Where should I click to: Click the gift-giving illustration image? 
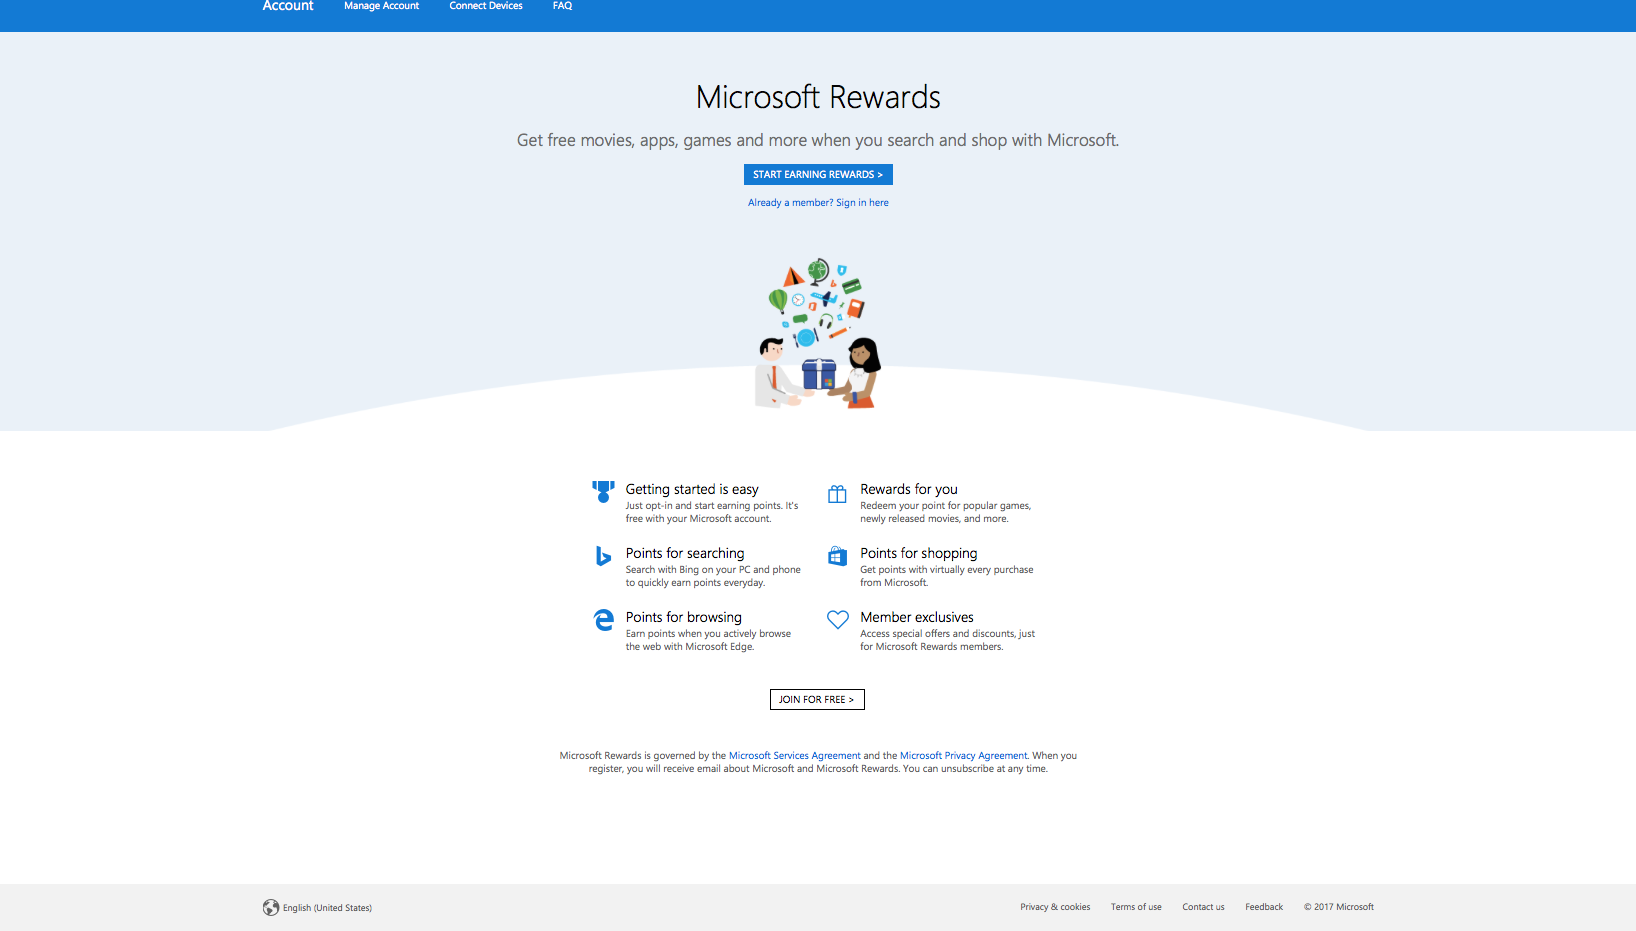818,334
